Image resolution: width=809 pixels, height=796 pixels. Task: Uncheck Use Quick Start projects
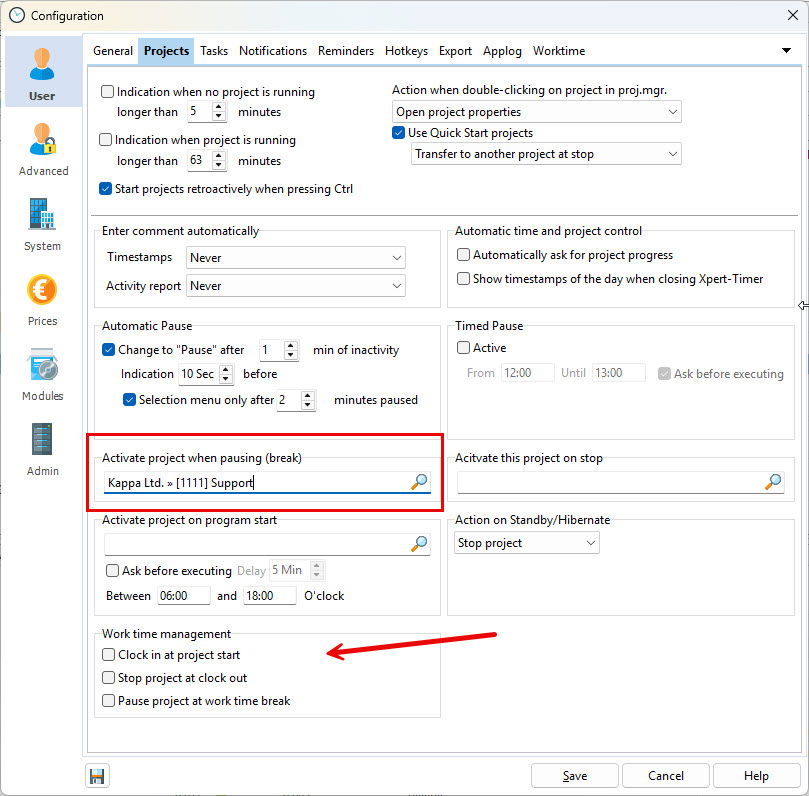[399, 133]
